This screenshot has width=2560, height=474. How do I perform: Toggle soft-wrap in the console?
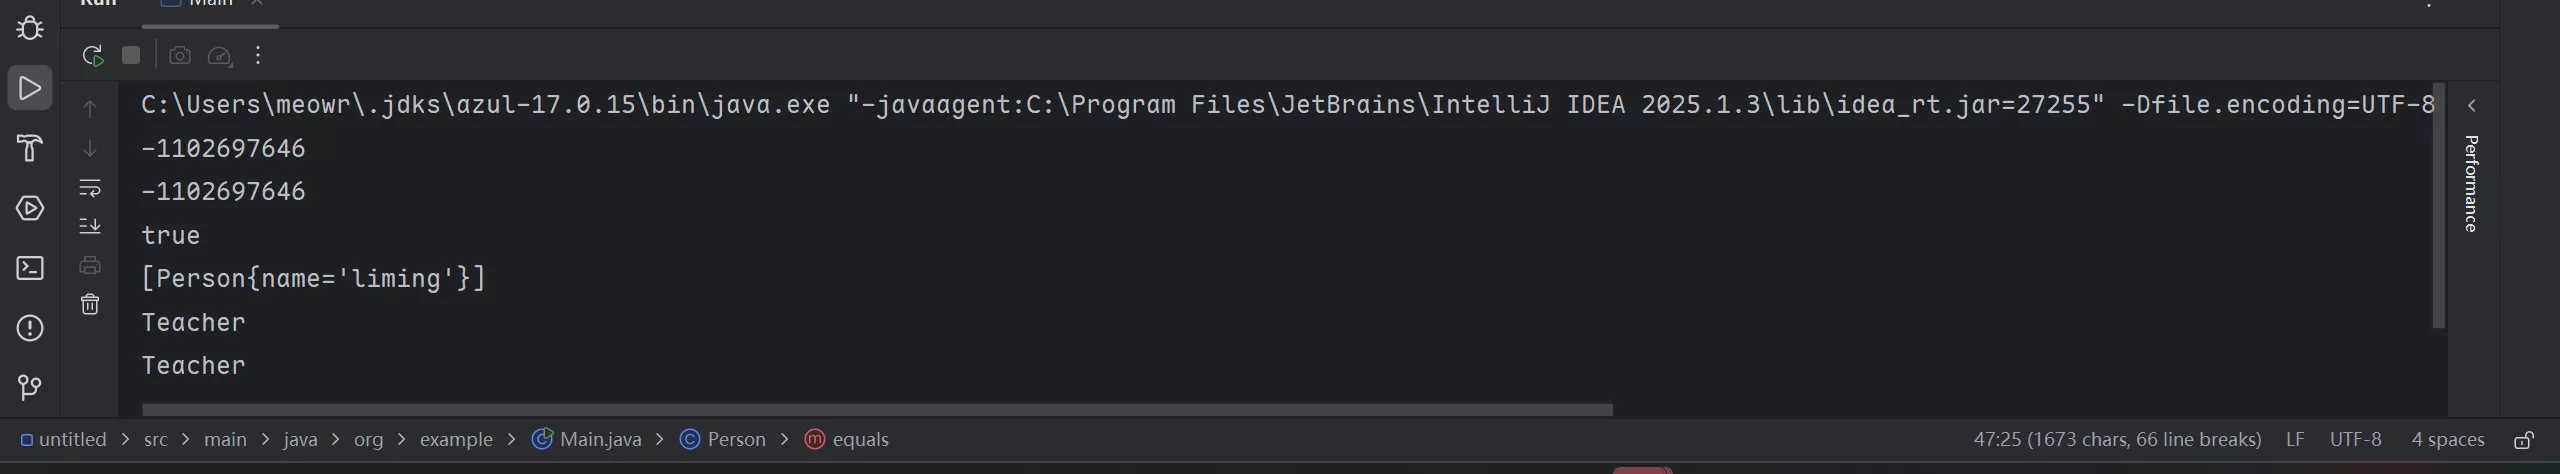[90, 188]
